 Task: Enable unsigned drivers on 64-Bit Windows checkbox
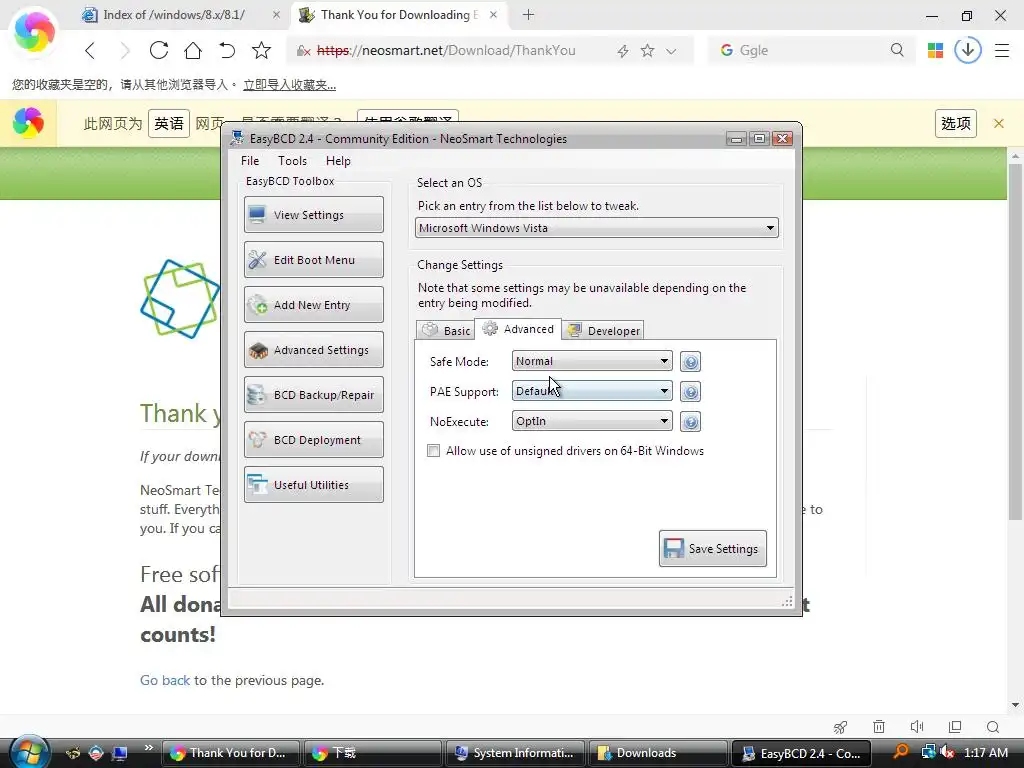point(433,451)
